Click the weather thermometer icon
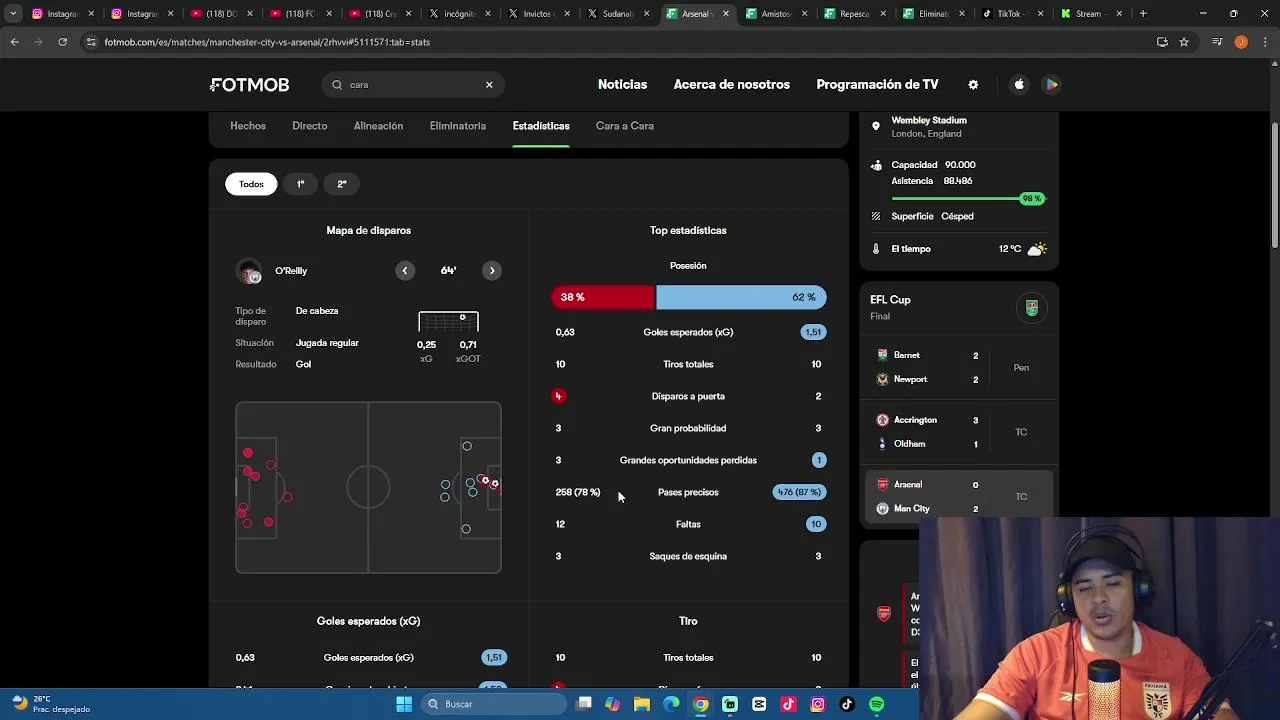 click(876, 249)
